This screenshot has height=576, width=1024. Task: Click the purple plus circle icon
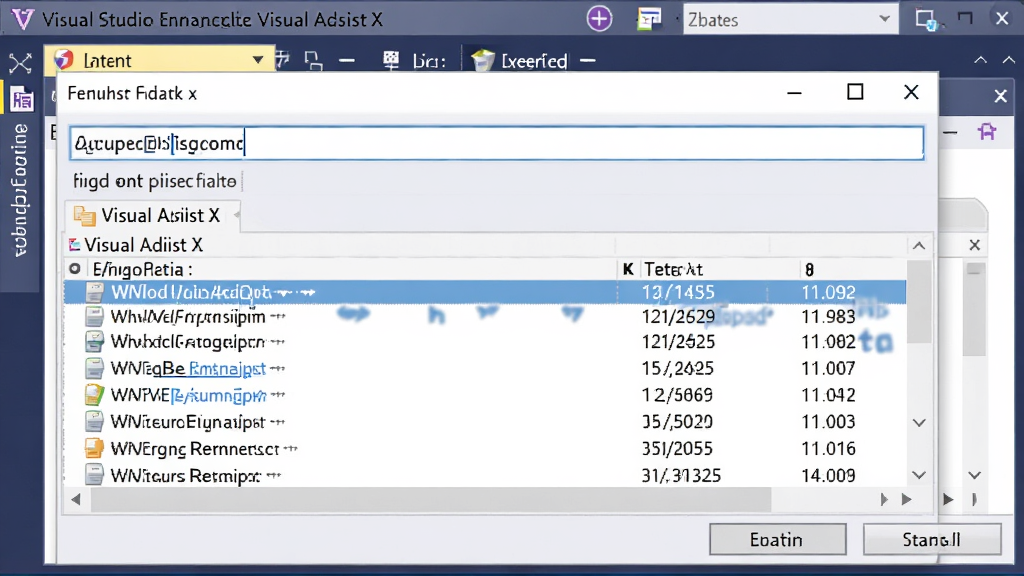[x=599, y=19]
